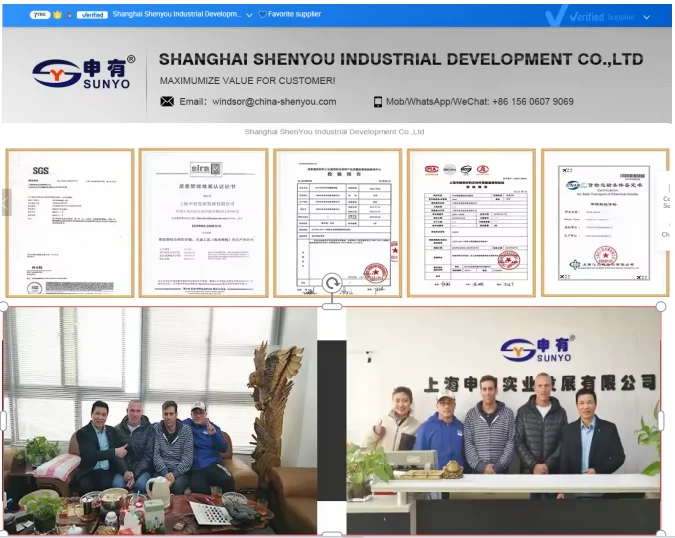Click email address windsor@china-shenyou.com

point(274,102)
